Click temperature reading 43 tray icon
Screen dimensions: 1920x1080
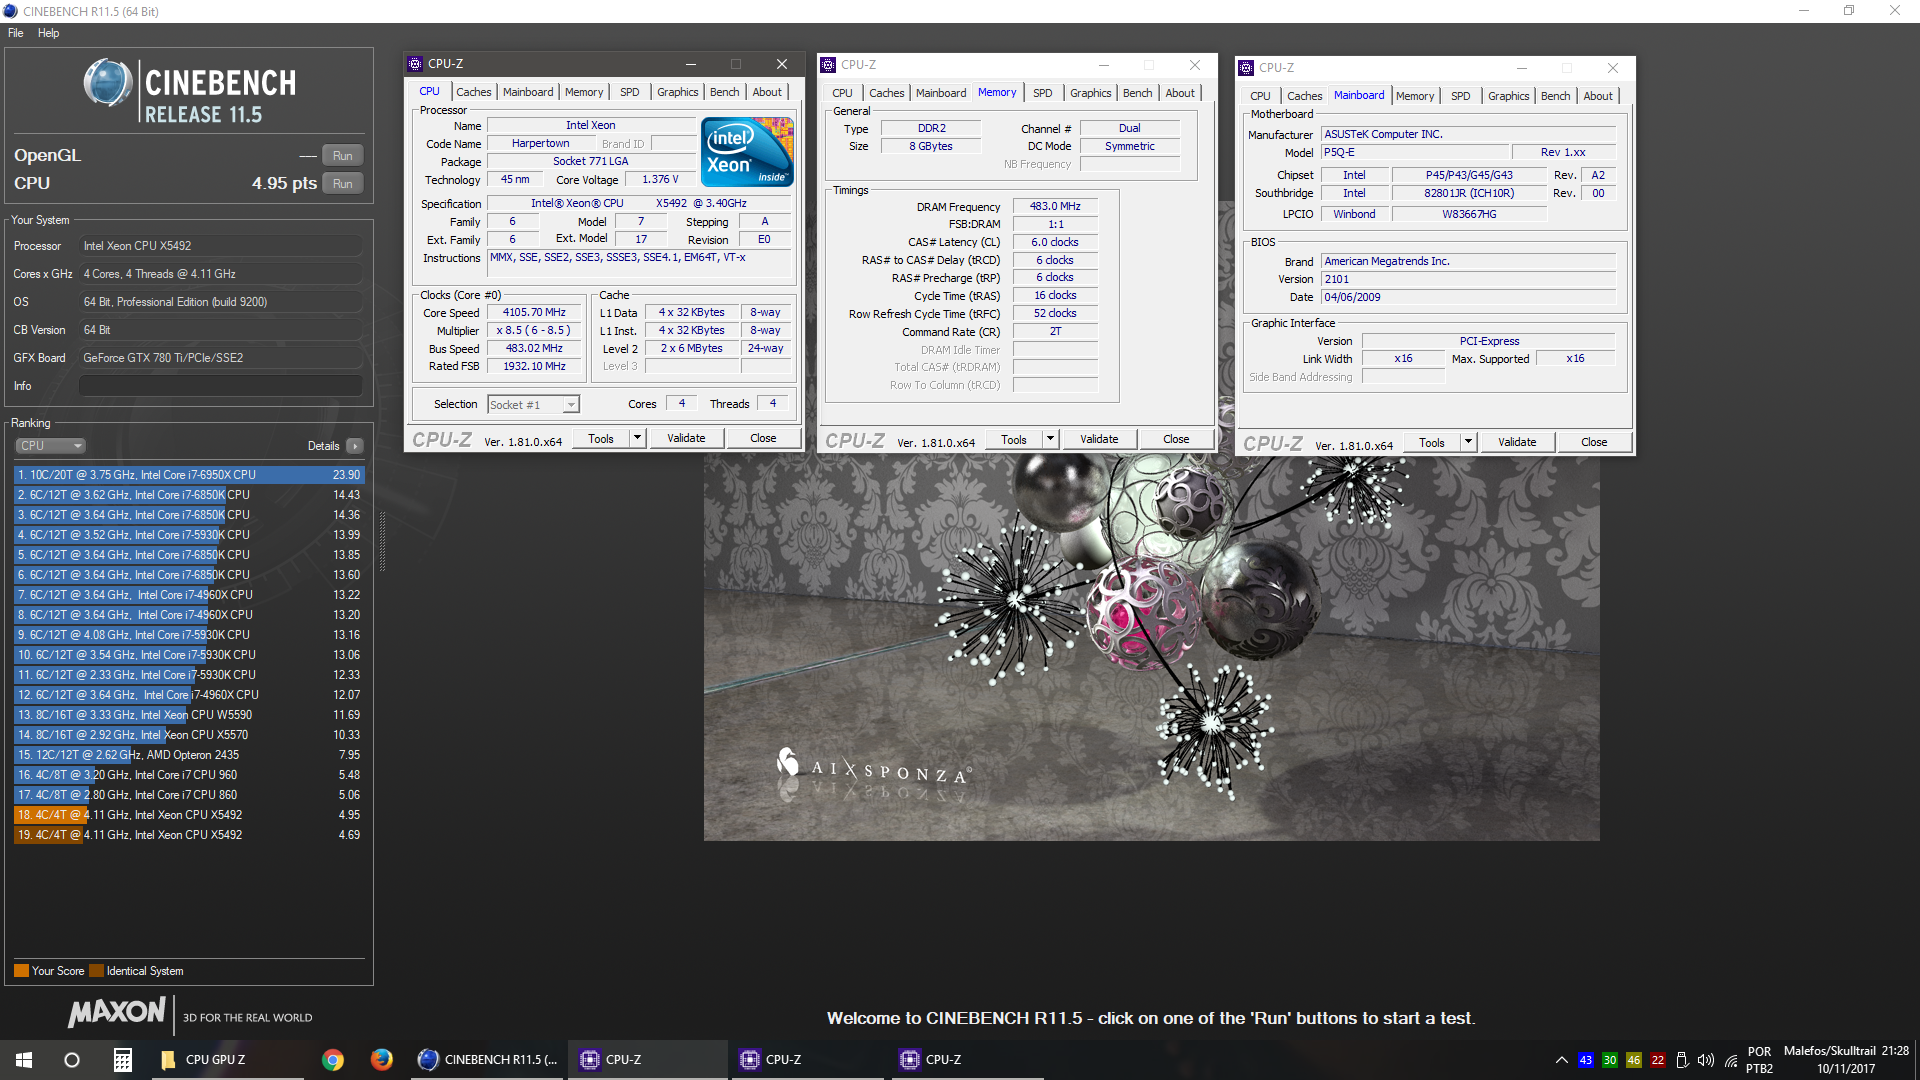point(1585,1060)
